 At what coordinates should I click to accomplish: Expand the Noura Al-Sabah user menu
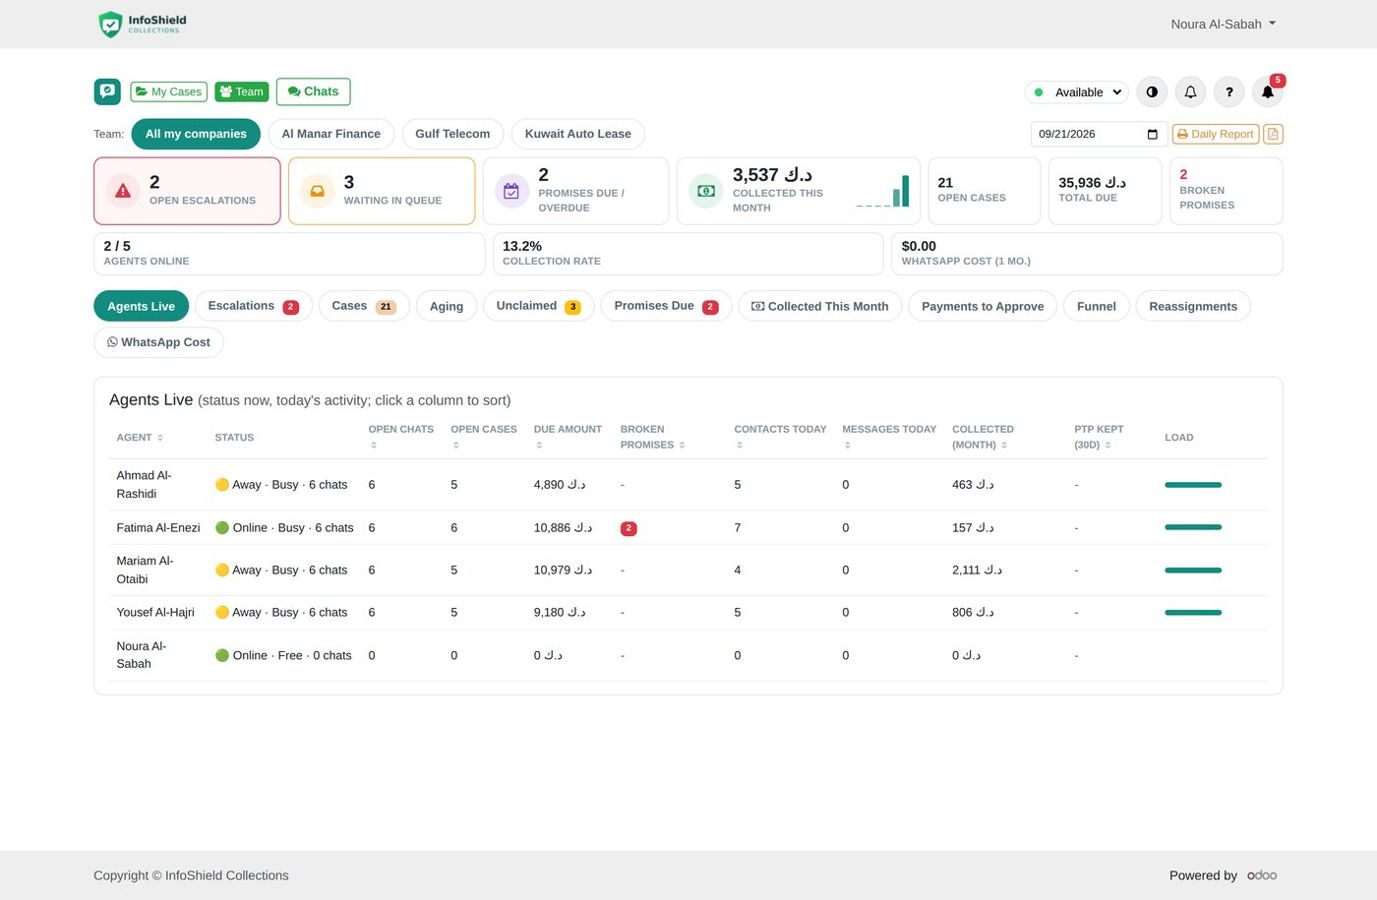pos(1223,24)
